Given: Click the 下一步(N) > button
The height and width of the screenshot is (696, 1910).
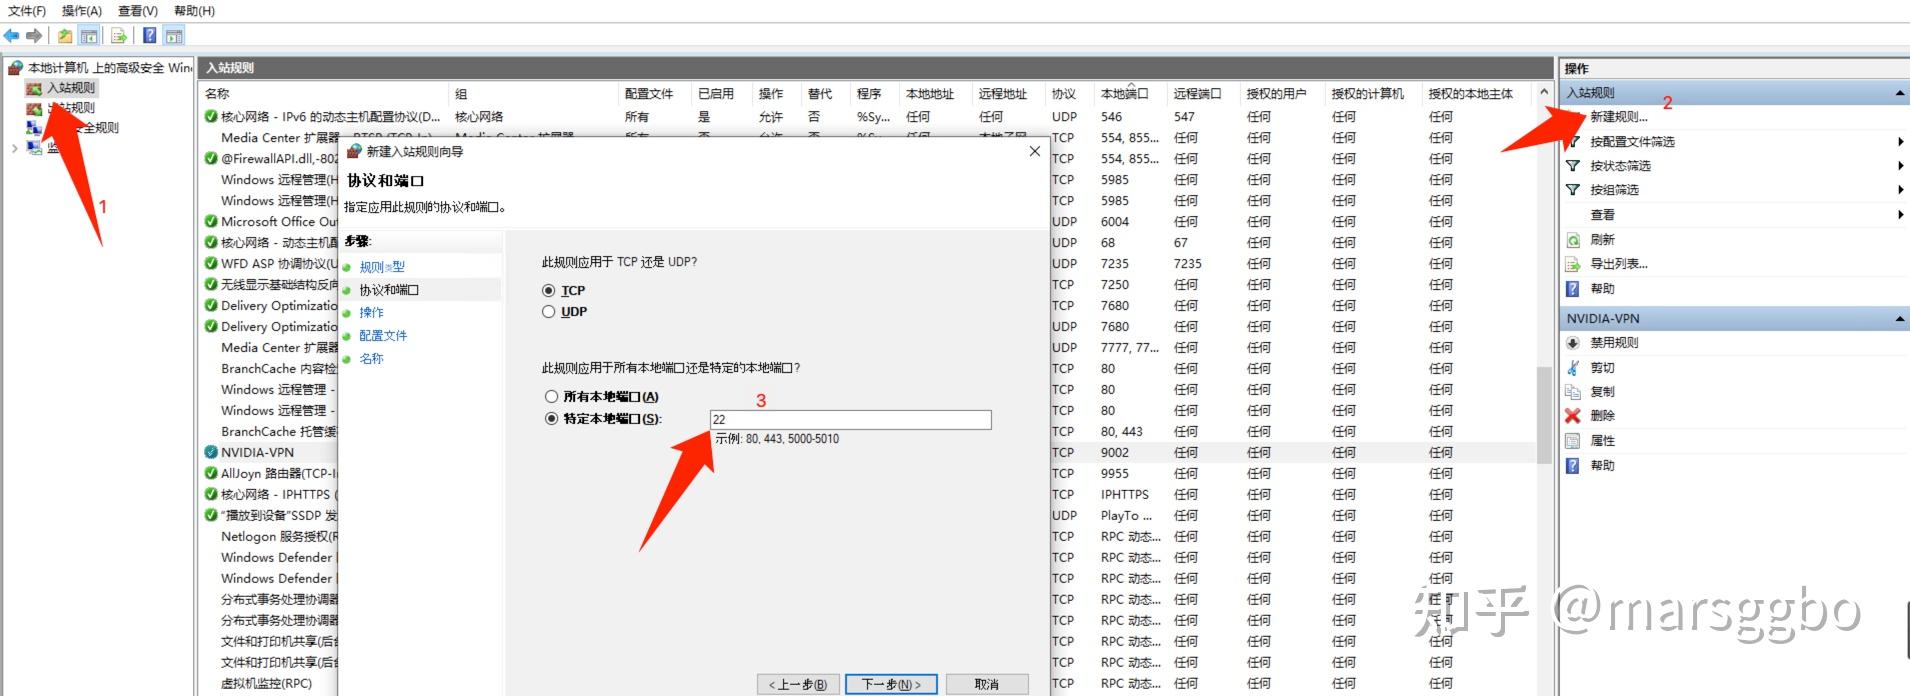Looking at the screenshot, I should point(891,684).
